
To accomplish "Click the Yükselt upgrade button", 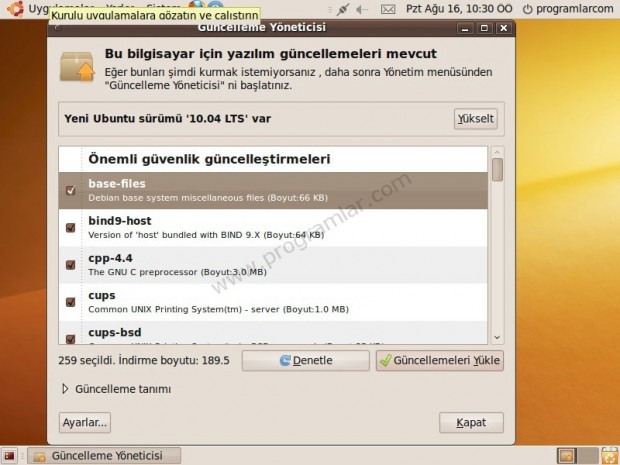I will point(476,119).
